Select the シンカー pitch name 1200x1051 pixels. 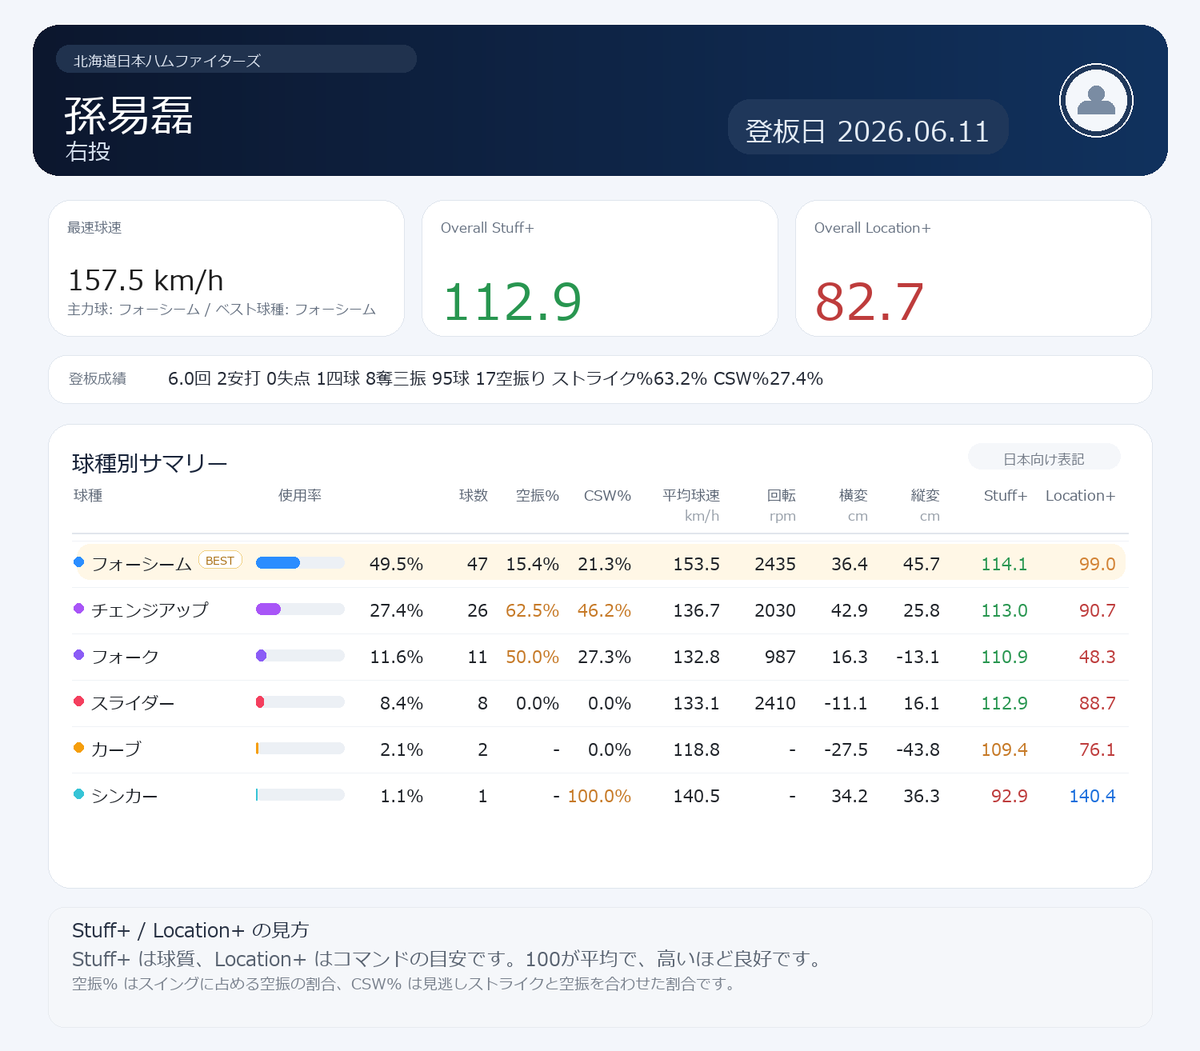tap(124, 796)
